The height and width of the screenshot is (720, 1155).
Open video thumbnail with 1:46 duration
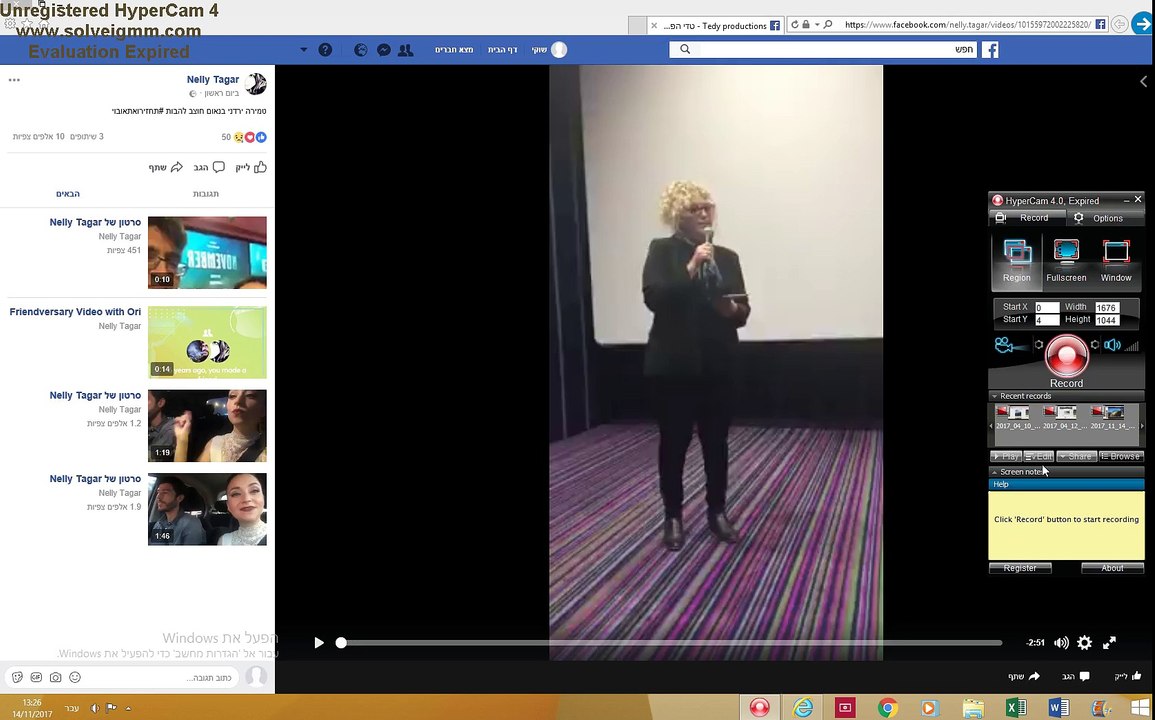click(207, 509)
